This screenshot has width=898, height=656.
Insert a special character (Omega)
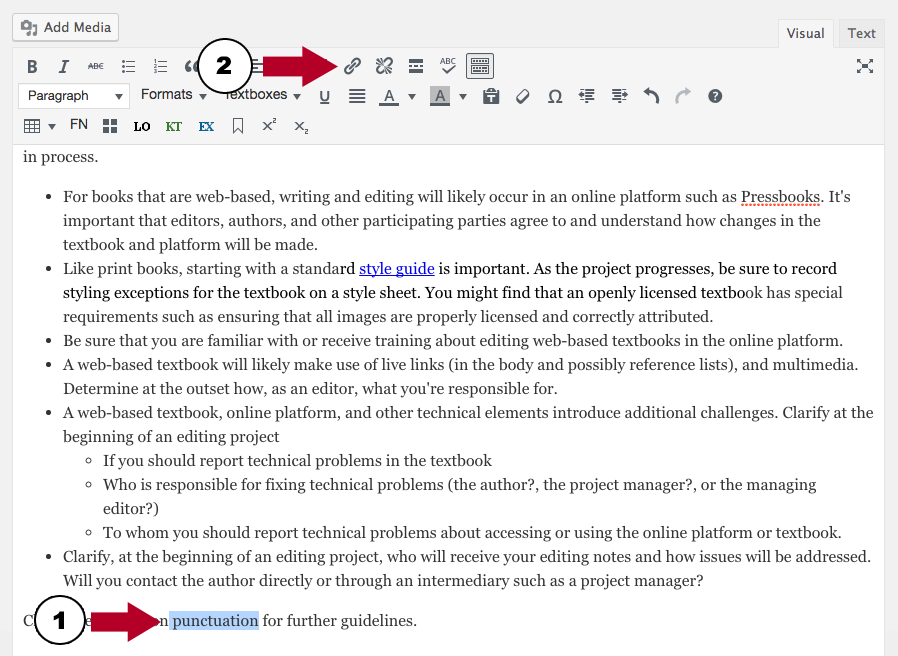[x=554, y=97]
